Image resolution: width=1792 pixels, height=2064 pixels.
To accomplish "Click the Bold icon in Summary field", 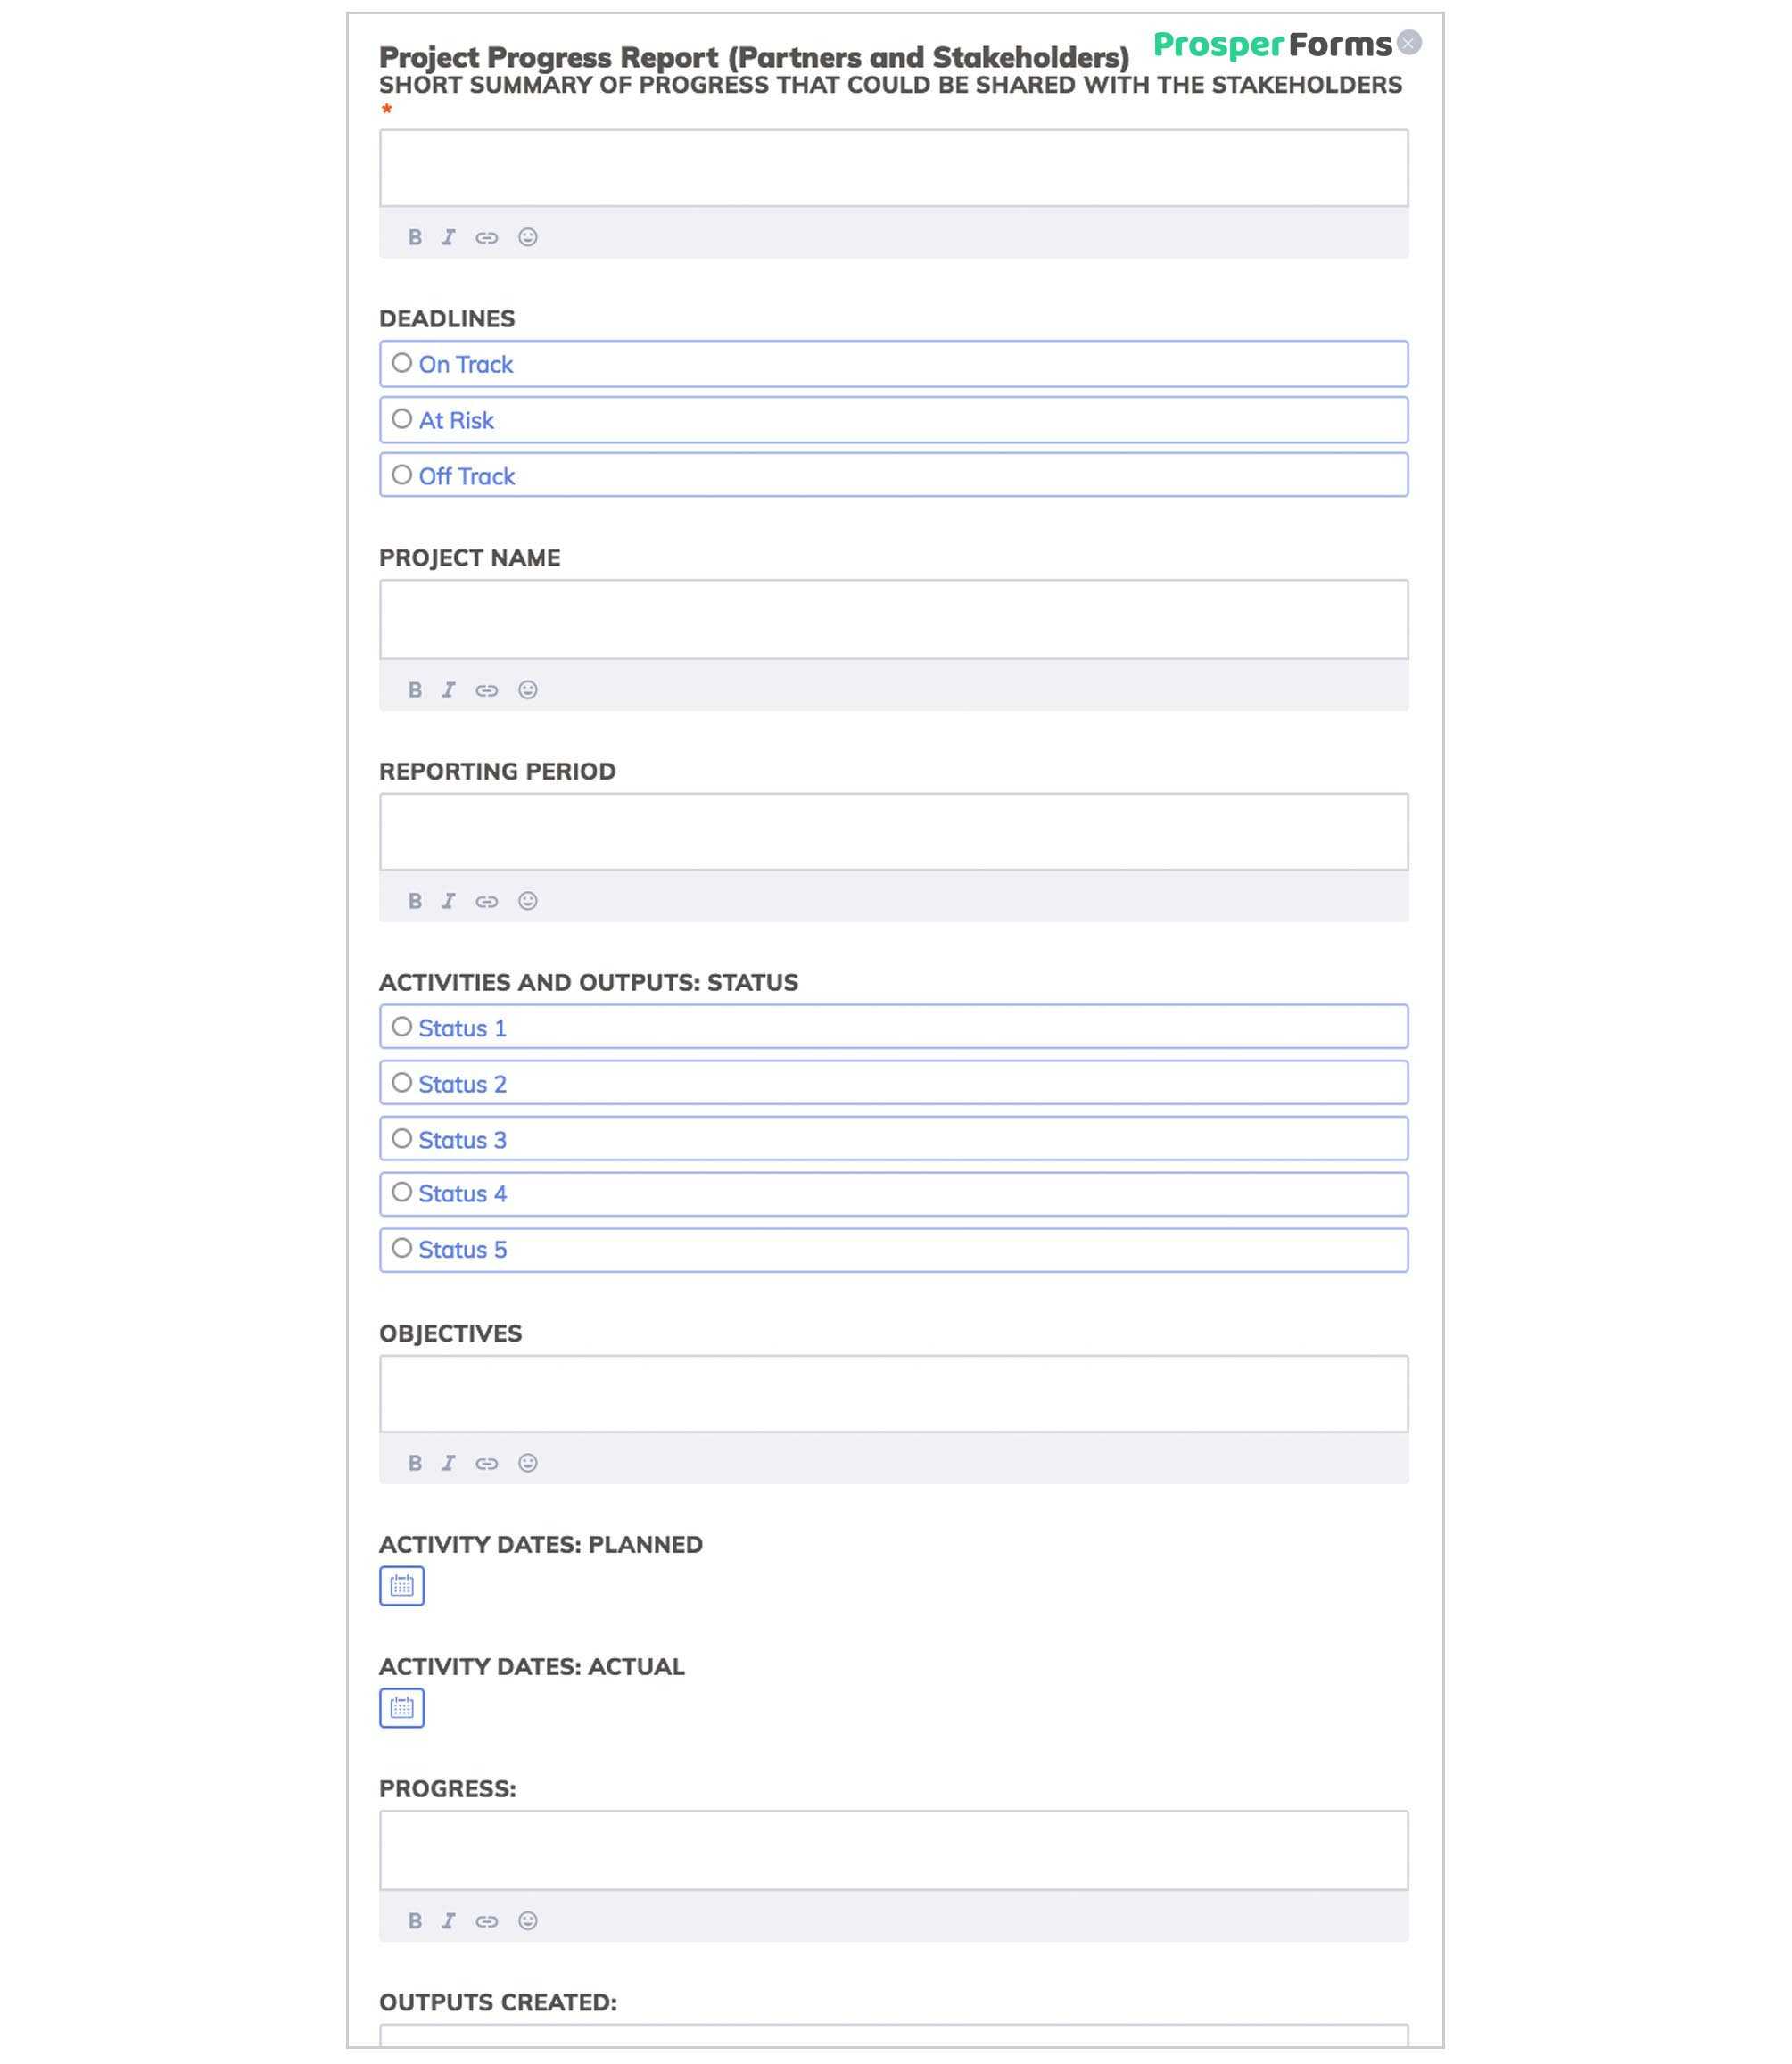I will coord(416,237).
